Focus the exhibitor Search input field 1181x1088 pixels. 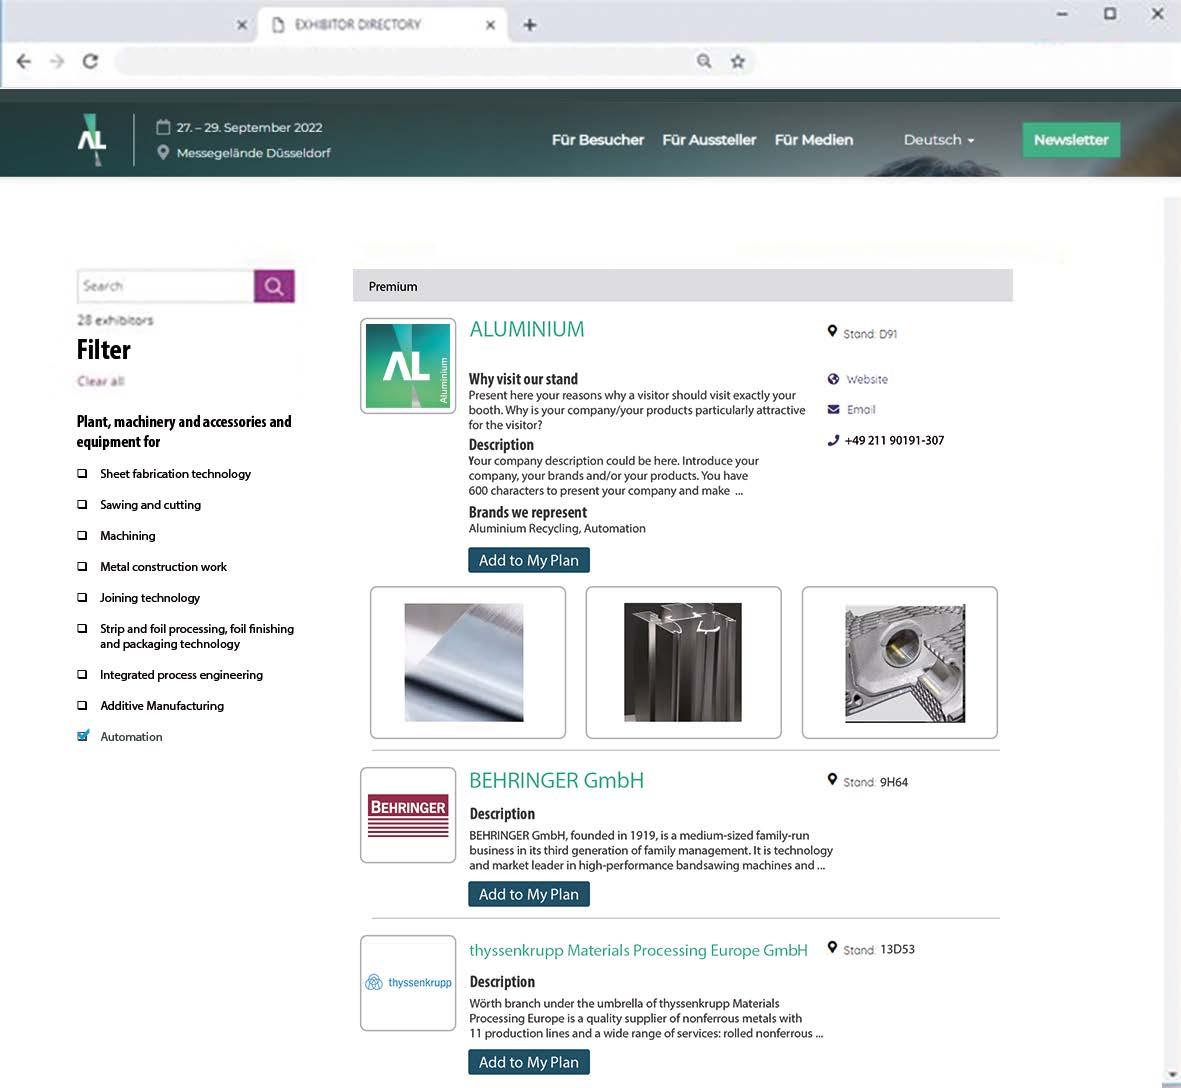click(166, 286)
